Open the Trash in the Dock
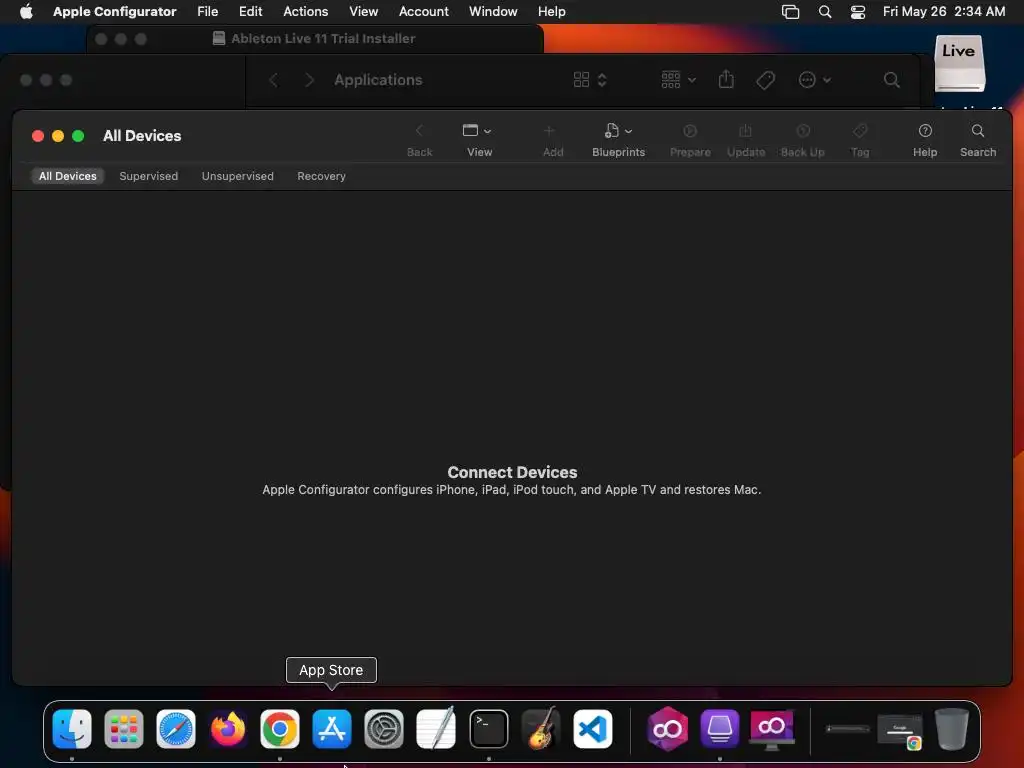The width and height of the screenshot is (1024, 768). [952, 728]
